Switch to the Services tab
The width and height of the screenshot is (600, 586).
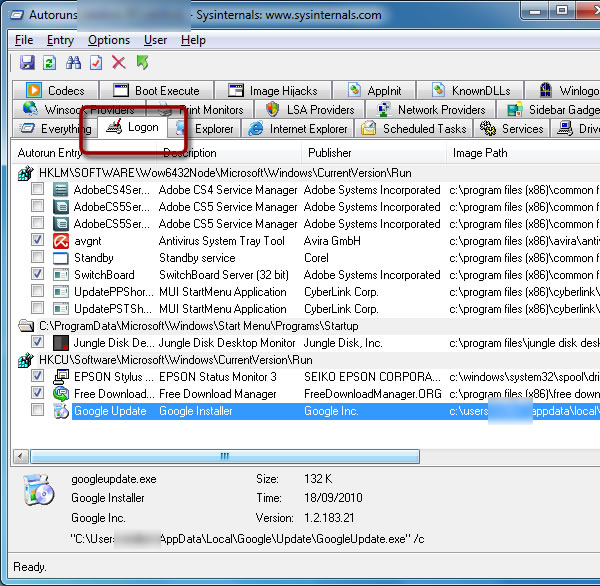coord(511,129)
